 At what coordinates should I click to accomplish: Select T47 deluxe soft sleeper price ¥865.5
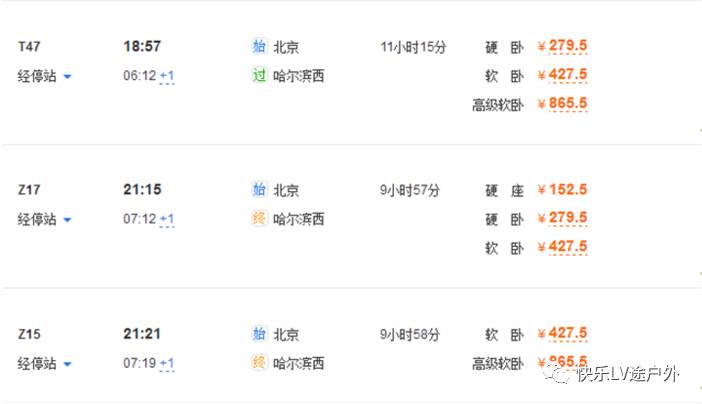click(562, 103)
